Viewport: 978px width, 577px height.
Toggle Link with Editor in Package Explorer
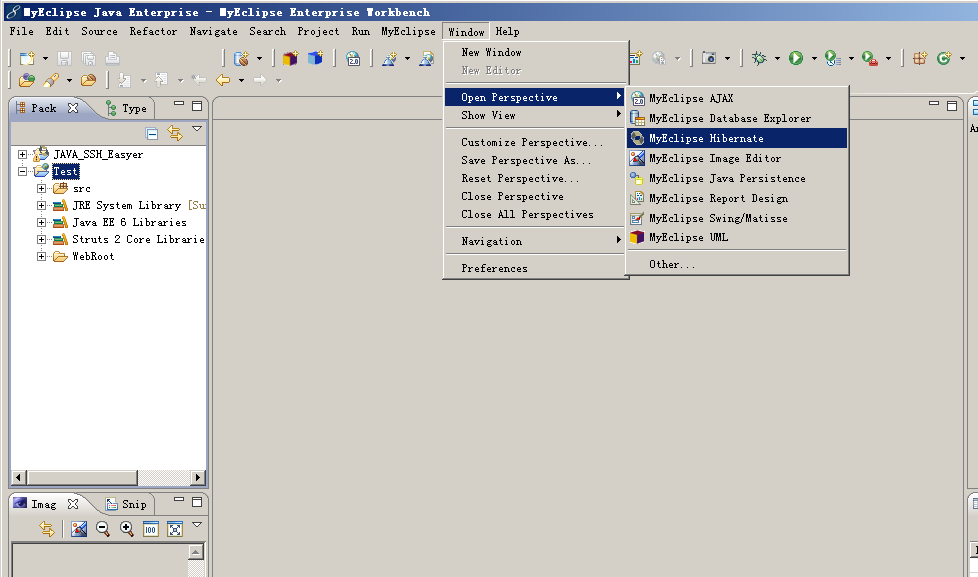pyautogui.click(x=175, y=133)
